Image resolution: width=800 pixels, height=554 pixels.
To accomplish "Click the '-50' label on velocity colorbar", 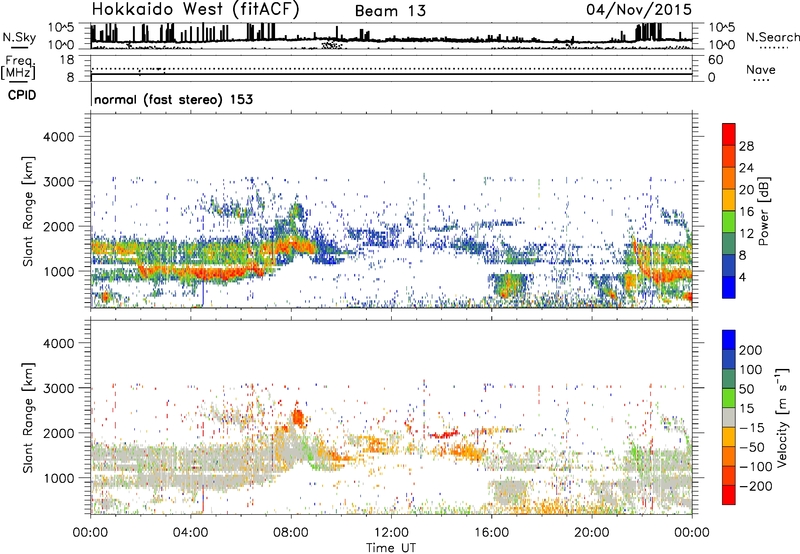I will pyautogui.click(x=752, y=447).
